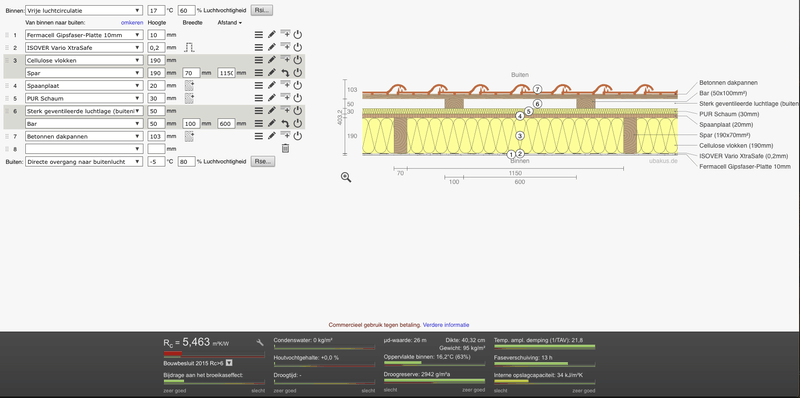Change the hatch pattern icon for PUR Schaum
800x398 pixels.
[x=189, y=98]
